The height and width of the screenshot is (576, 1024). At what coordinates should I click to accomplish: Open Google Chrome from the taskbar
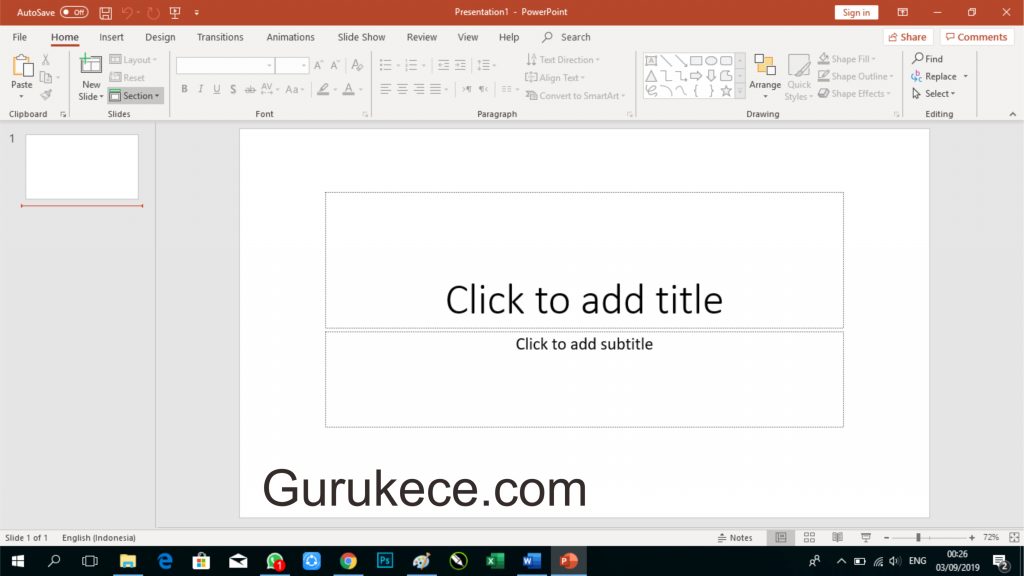point(348,561)
